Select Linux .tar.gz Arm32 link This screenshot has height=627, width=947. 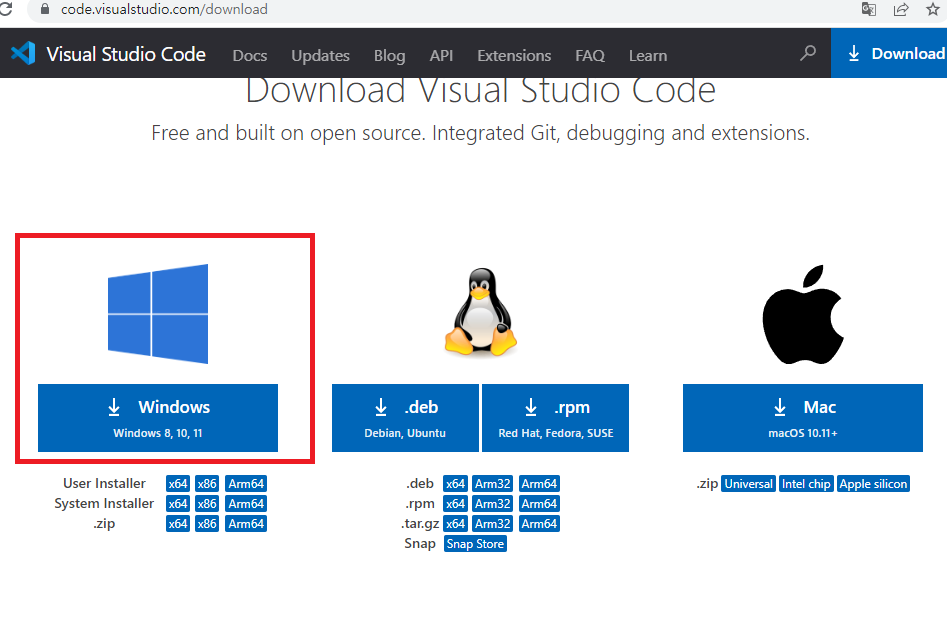492,524
